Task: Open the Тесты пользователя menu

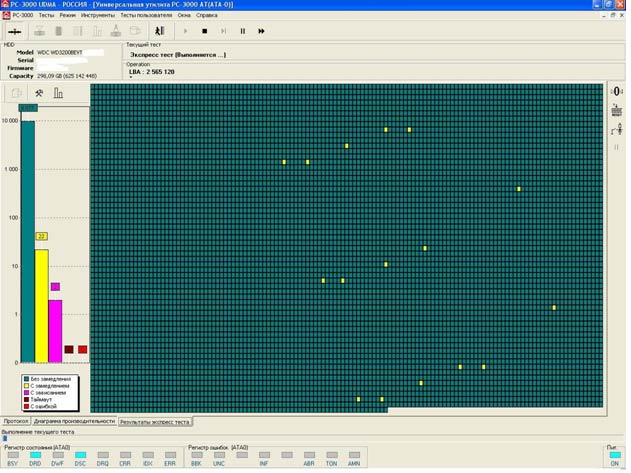Action: coord(146,15)
